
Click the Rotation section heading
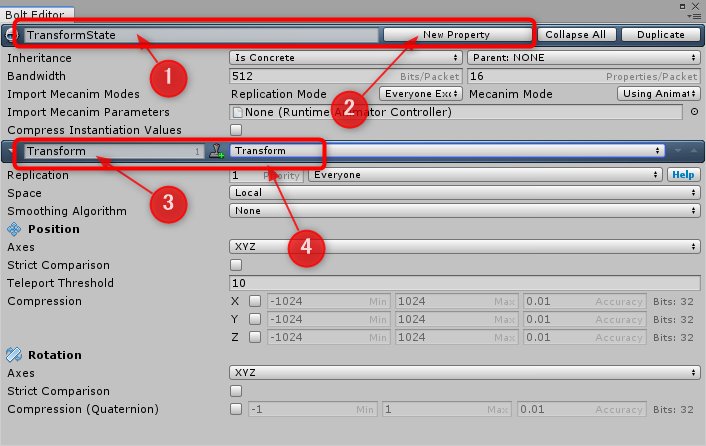pyautogui.click(x=55, y=355)
